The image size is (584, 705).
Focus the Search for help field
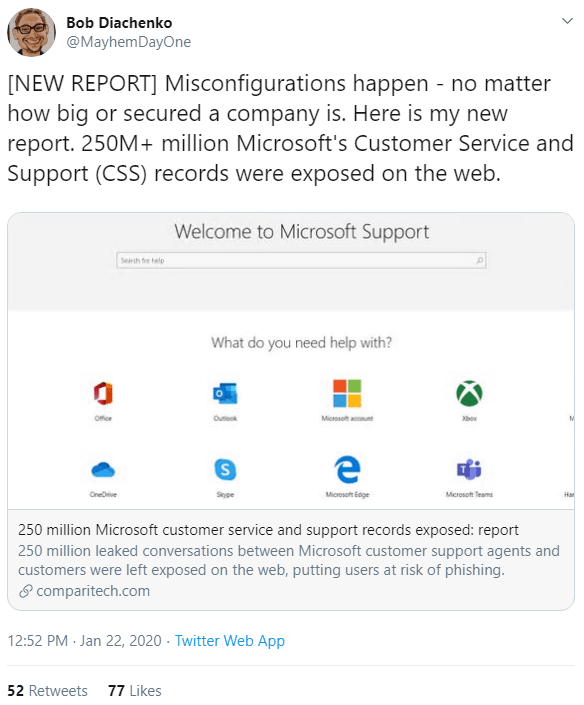pyautogui.click(x=301, y=260)
